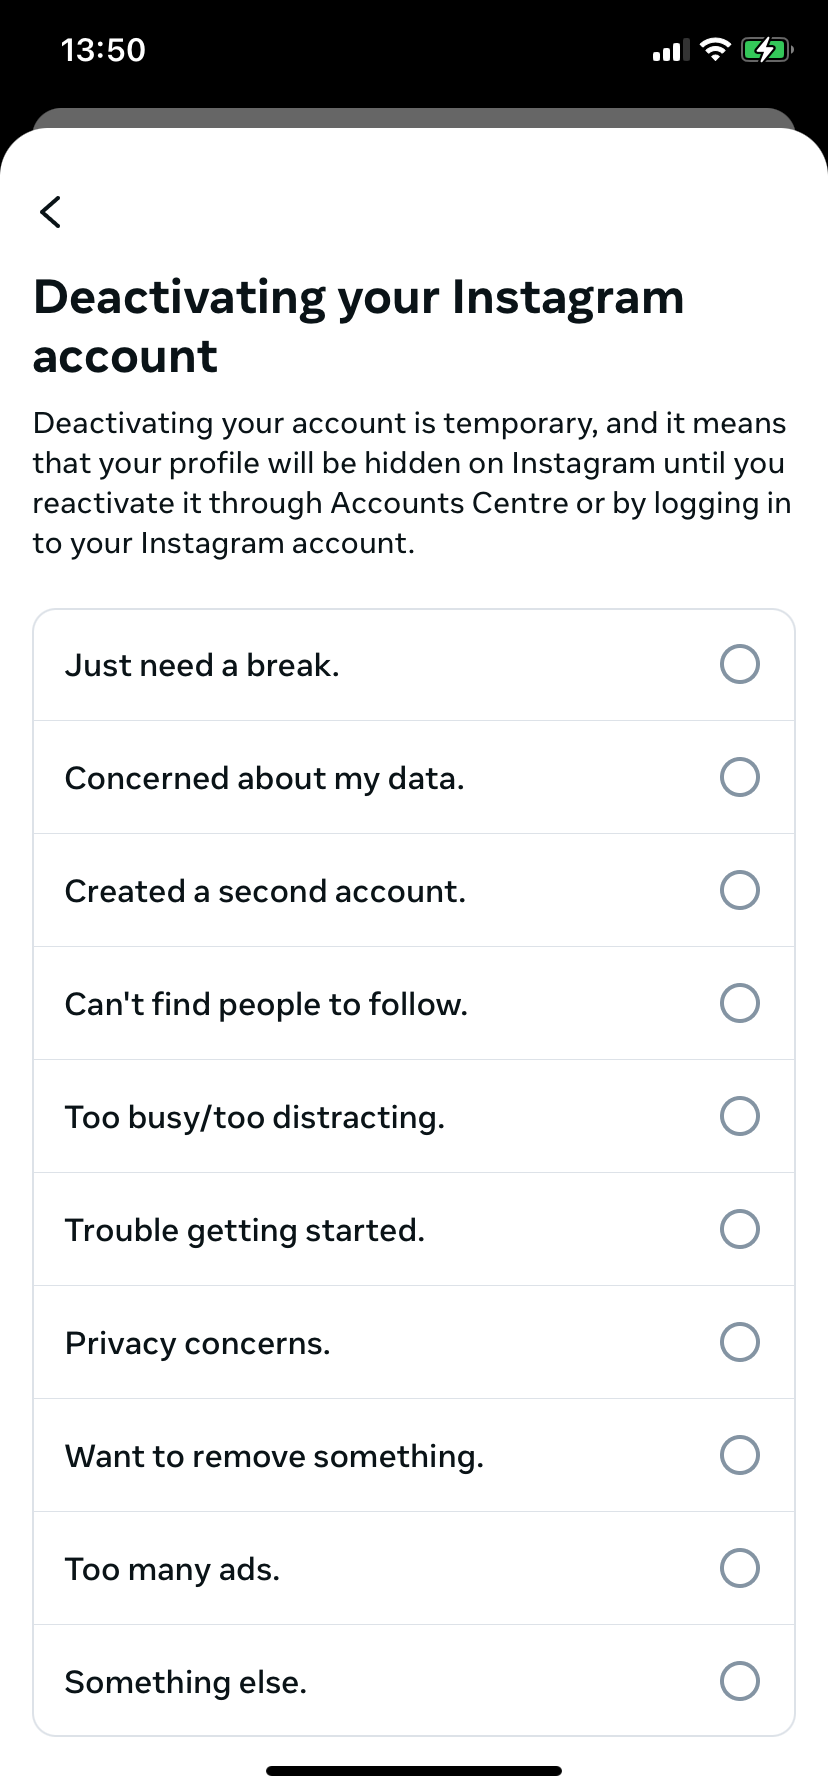828x1792 pixels.
Task: Select "Too many ads" radio button
Action: click(739, 1568)
